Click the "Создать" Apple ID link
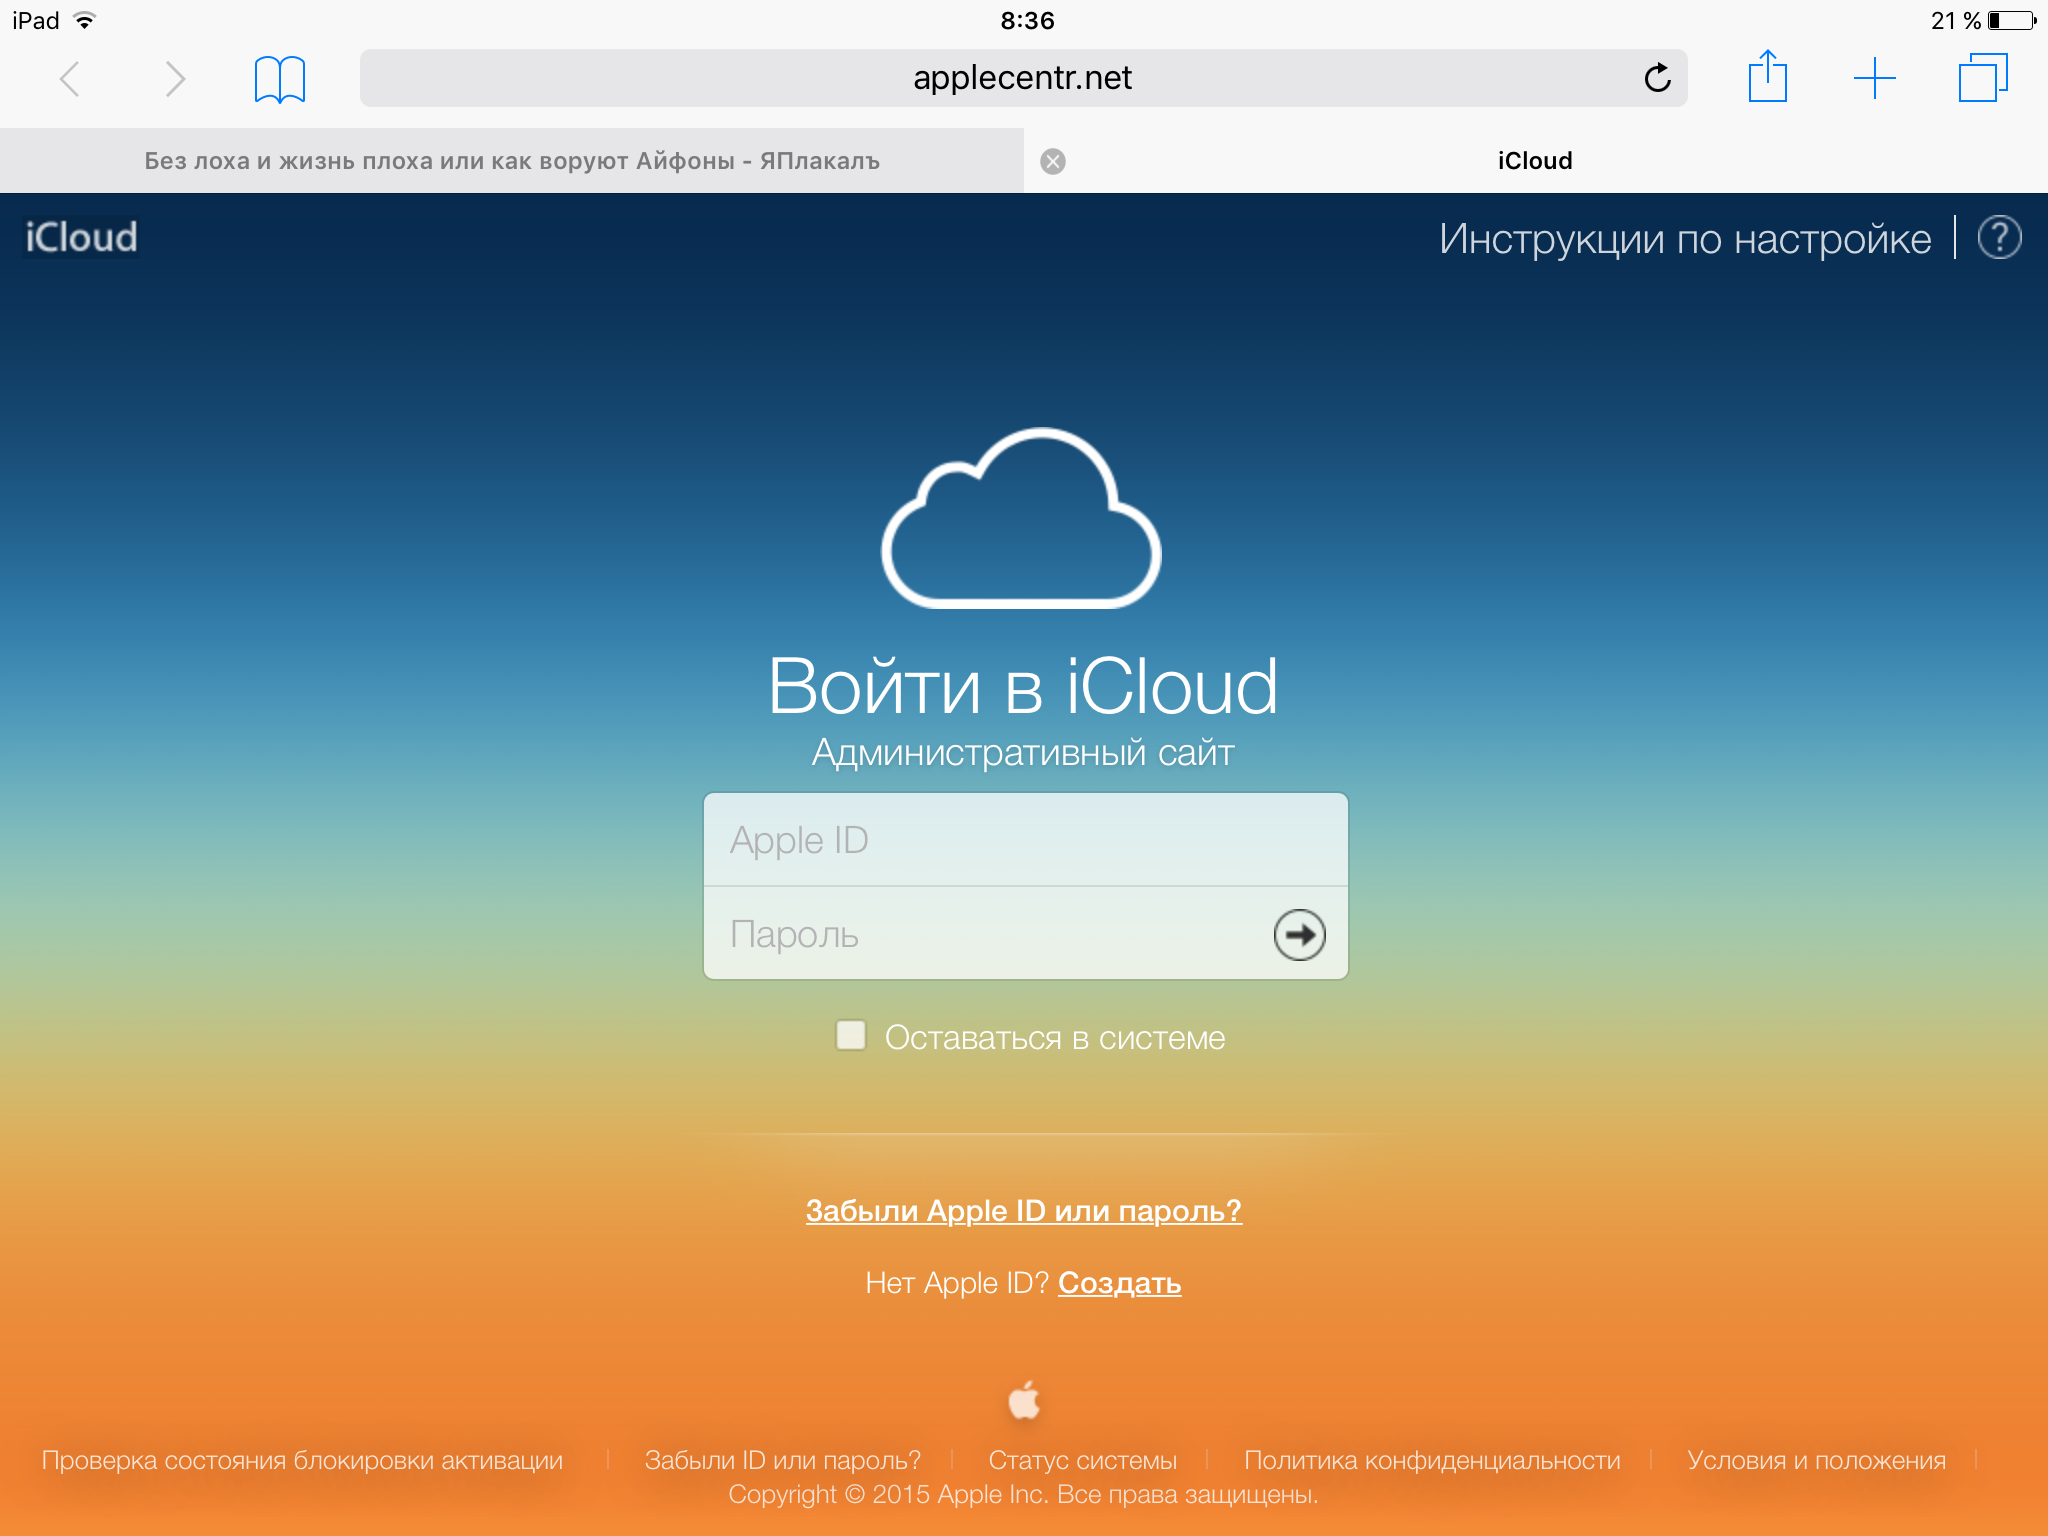 (1120, 1283)
